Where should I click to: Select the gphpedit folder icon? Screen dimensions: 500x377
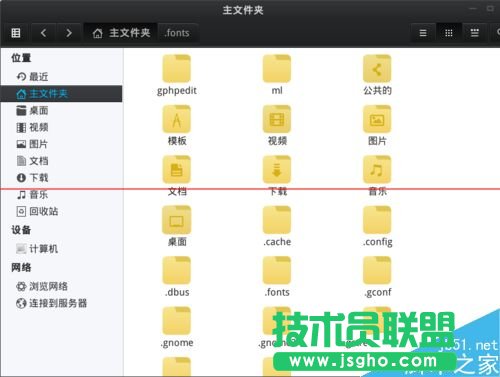[x=177, y=69]
